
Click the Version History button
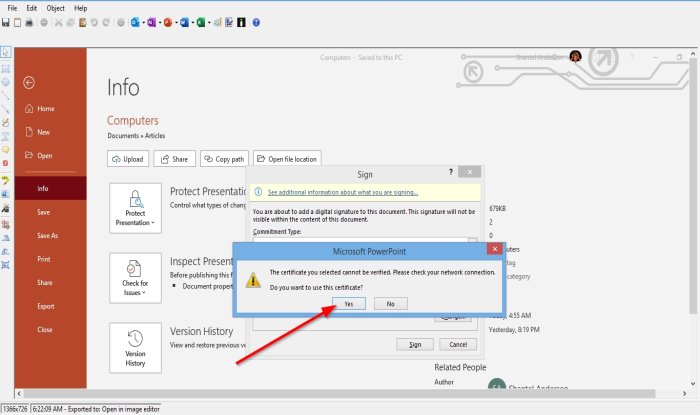[135, 348]
